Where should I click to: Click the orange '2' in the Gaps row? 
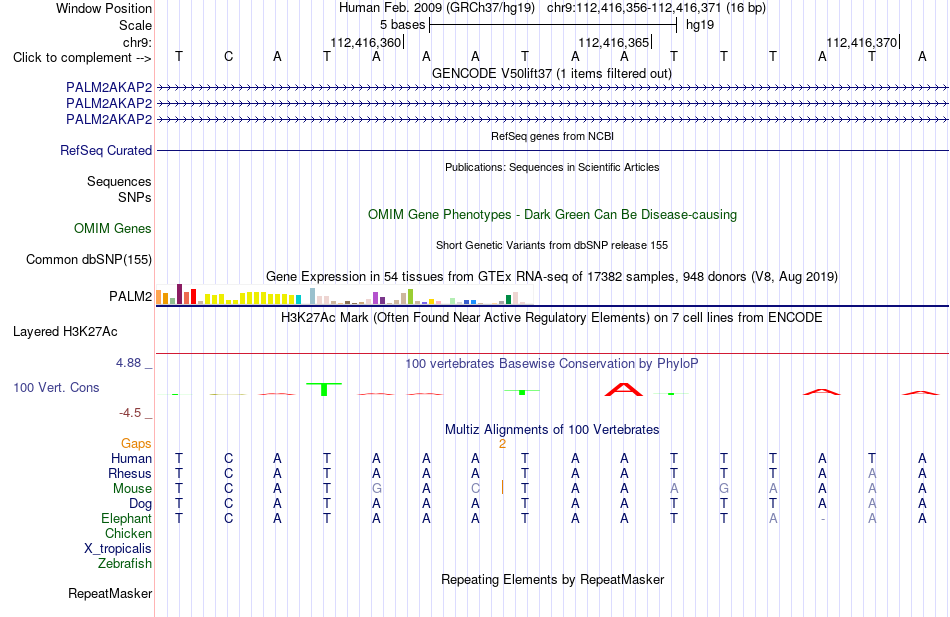pyautogui.click(x=502, y=444)
